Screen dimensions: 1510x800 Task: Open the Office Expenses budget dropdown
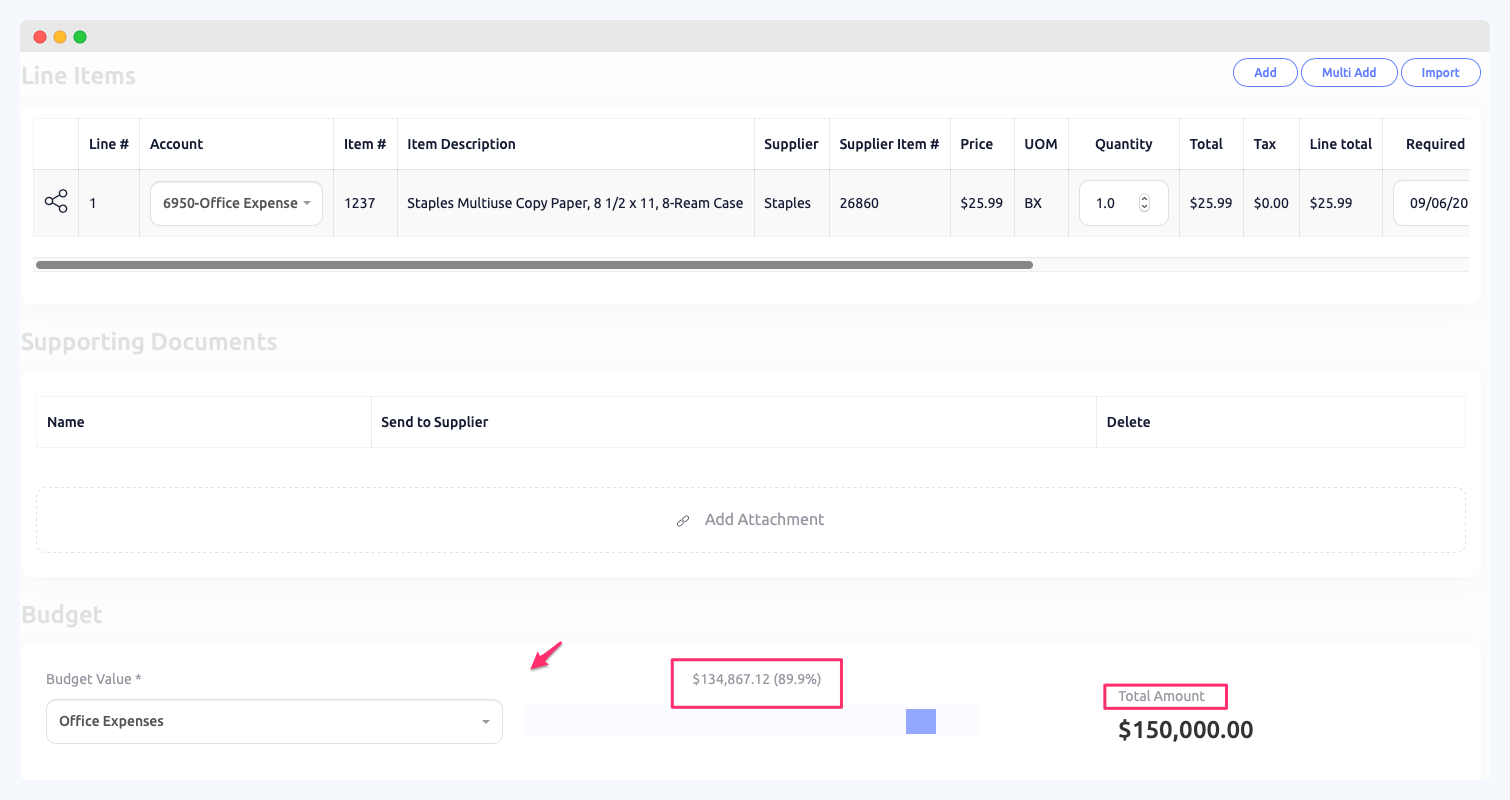coord(274,721)
